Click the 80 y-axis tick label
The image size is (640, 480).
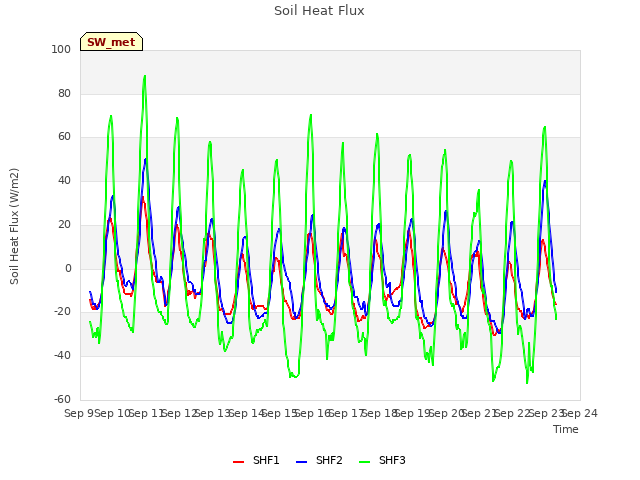pos(64,93)
